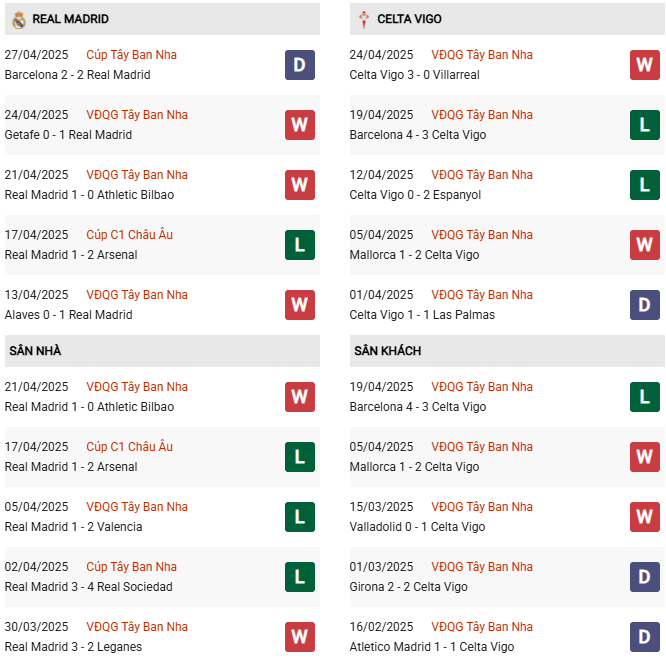This screenshot has height=659, width=666.
Task: Click D badge for Celta Vigo 1-1 Las Palmas
Action: point(644,305)
